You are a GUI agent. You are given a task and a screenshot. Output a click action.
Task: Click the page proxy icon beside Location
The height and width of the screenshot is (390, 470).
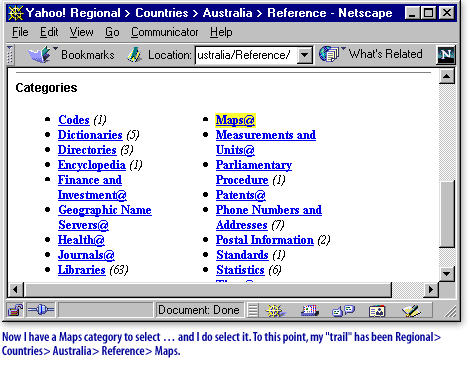tap(134, 55)
